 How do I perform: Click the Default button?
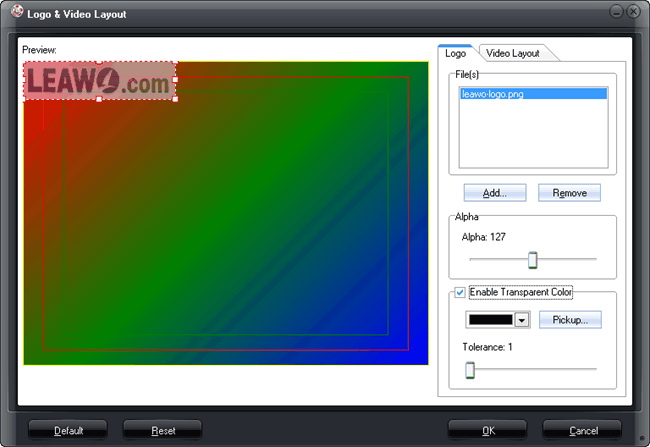click(68, 430)
